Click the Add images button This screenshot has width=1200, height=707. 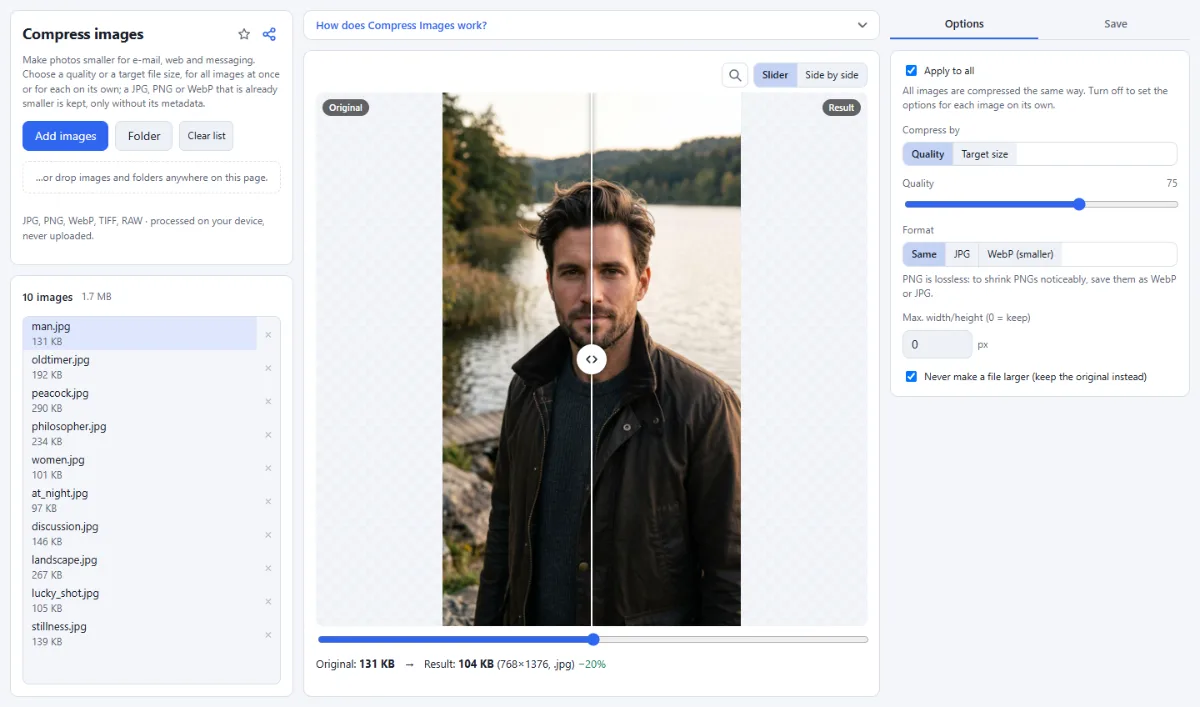65,136
